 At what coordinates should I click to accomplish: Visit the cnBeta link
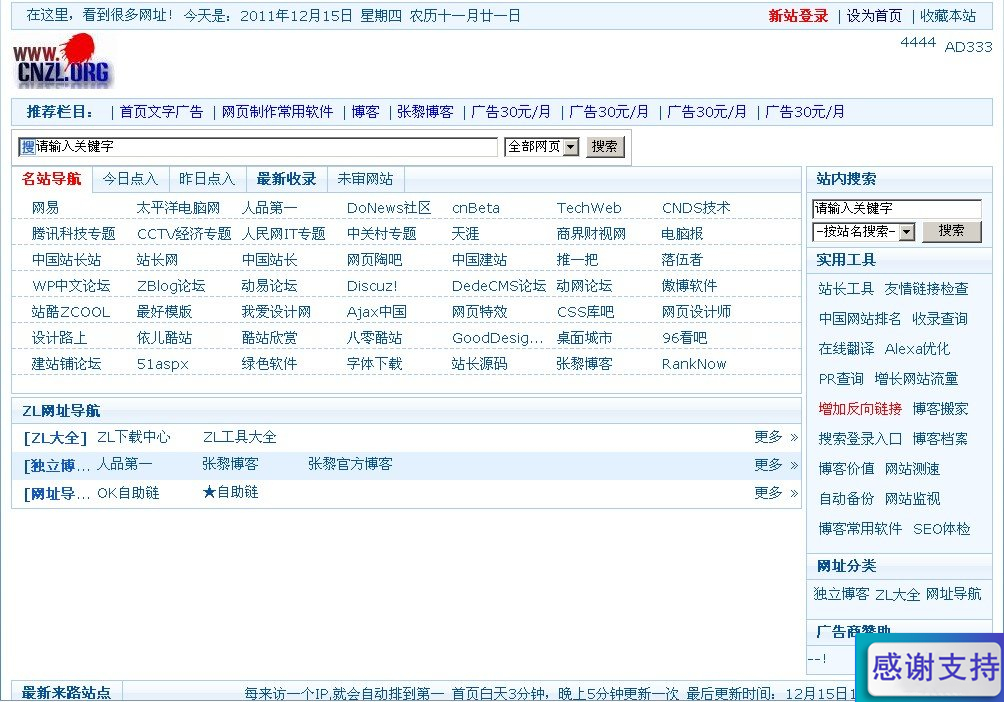(476, 208)
